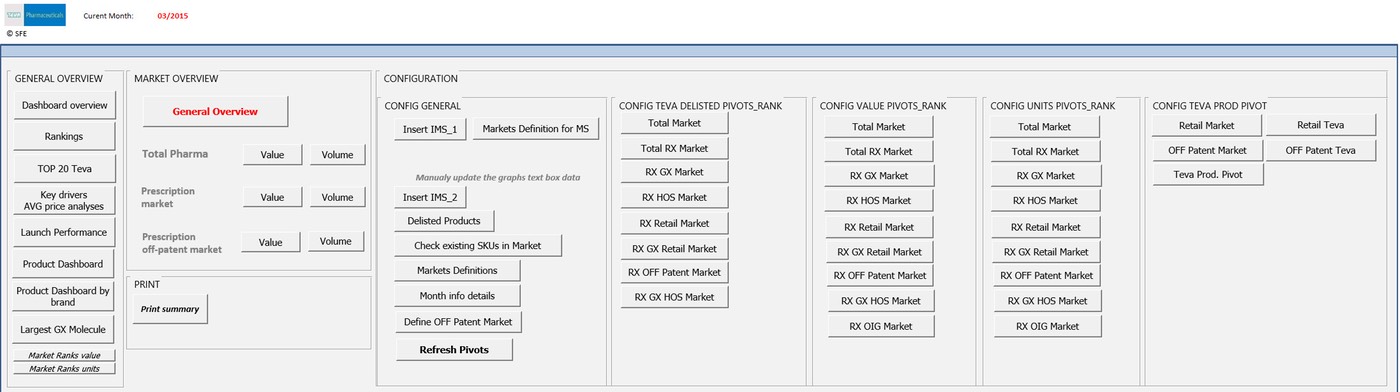
Task: Open OFF Patent Teva pivot
Action: pyautogui.click(x=1321, y=150)
